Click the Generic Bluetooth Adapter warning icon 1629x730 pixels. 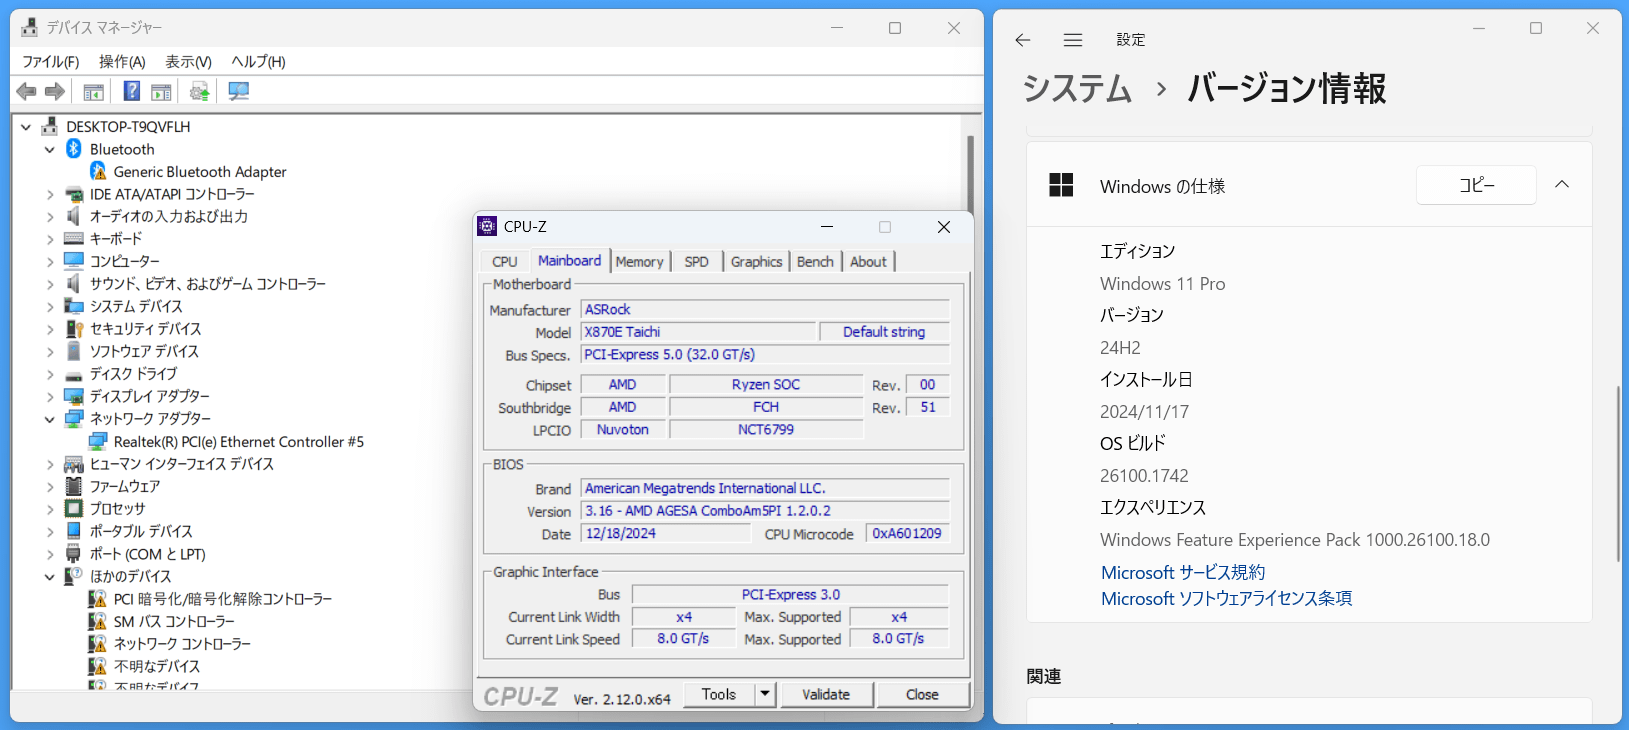tap(98, 172)
